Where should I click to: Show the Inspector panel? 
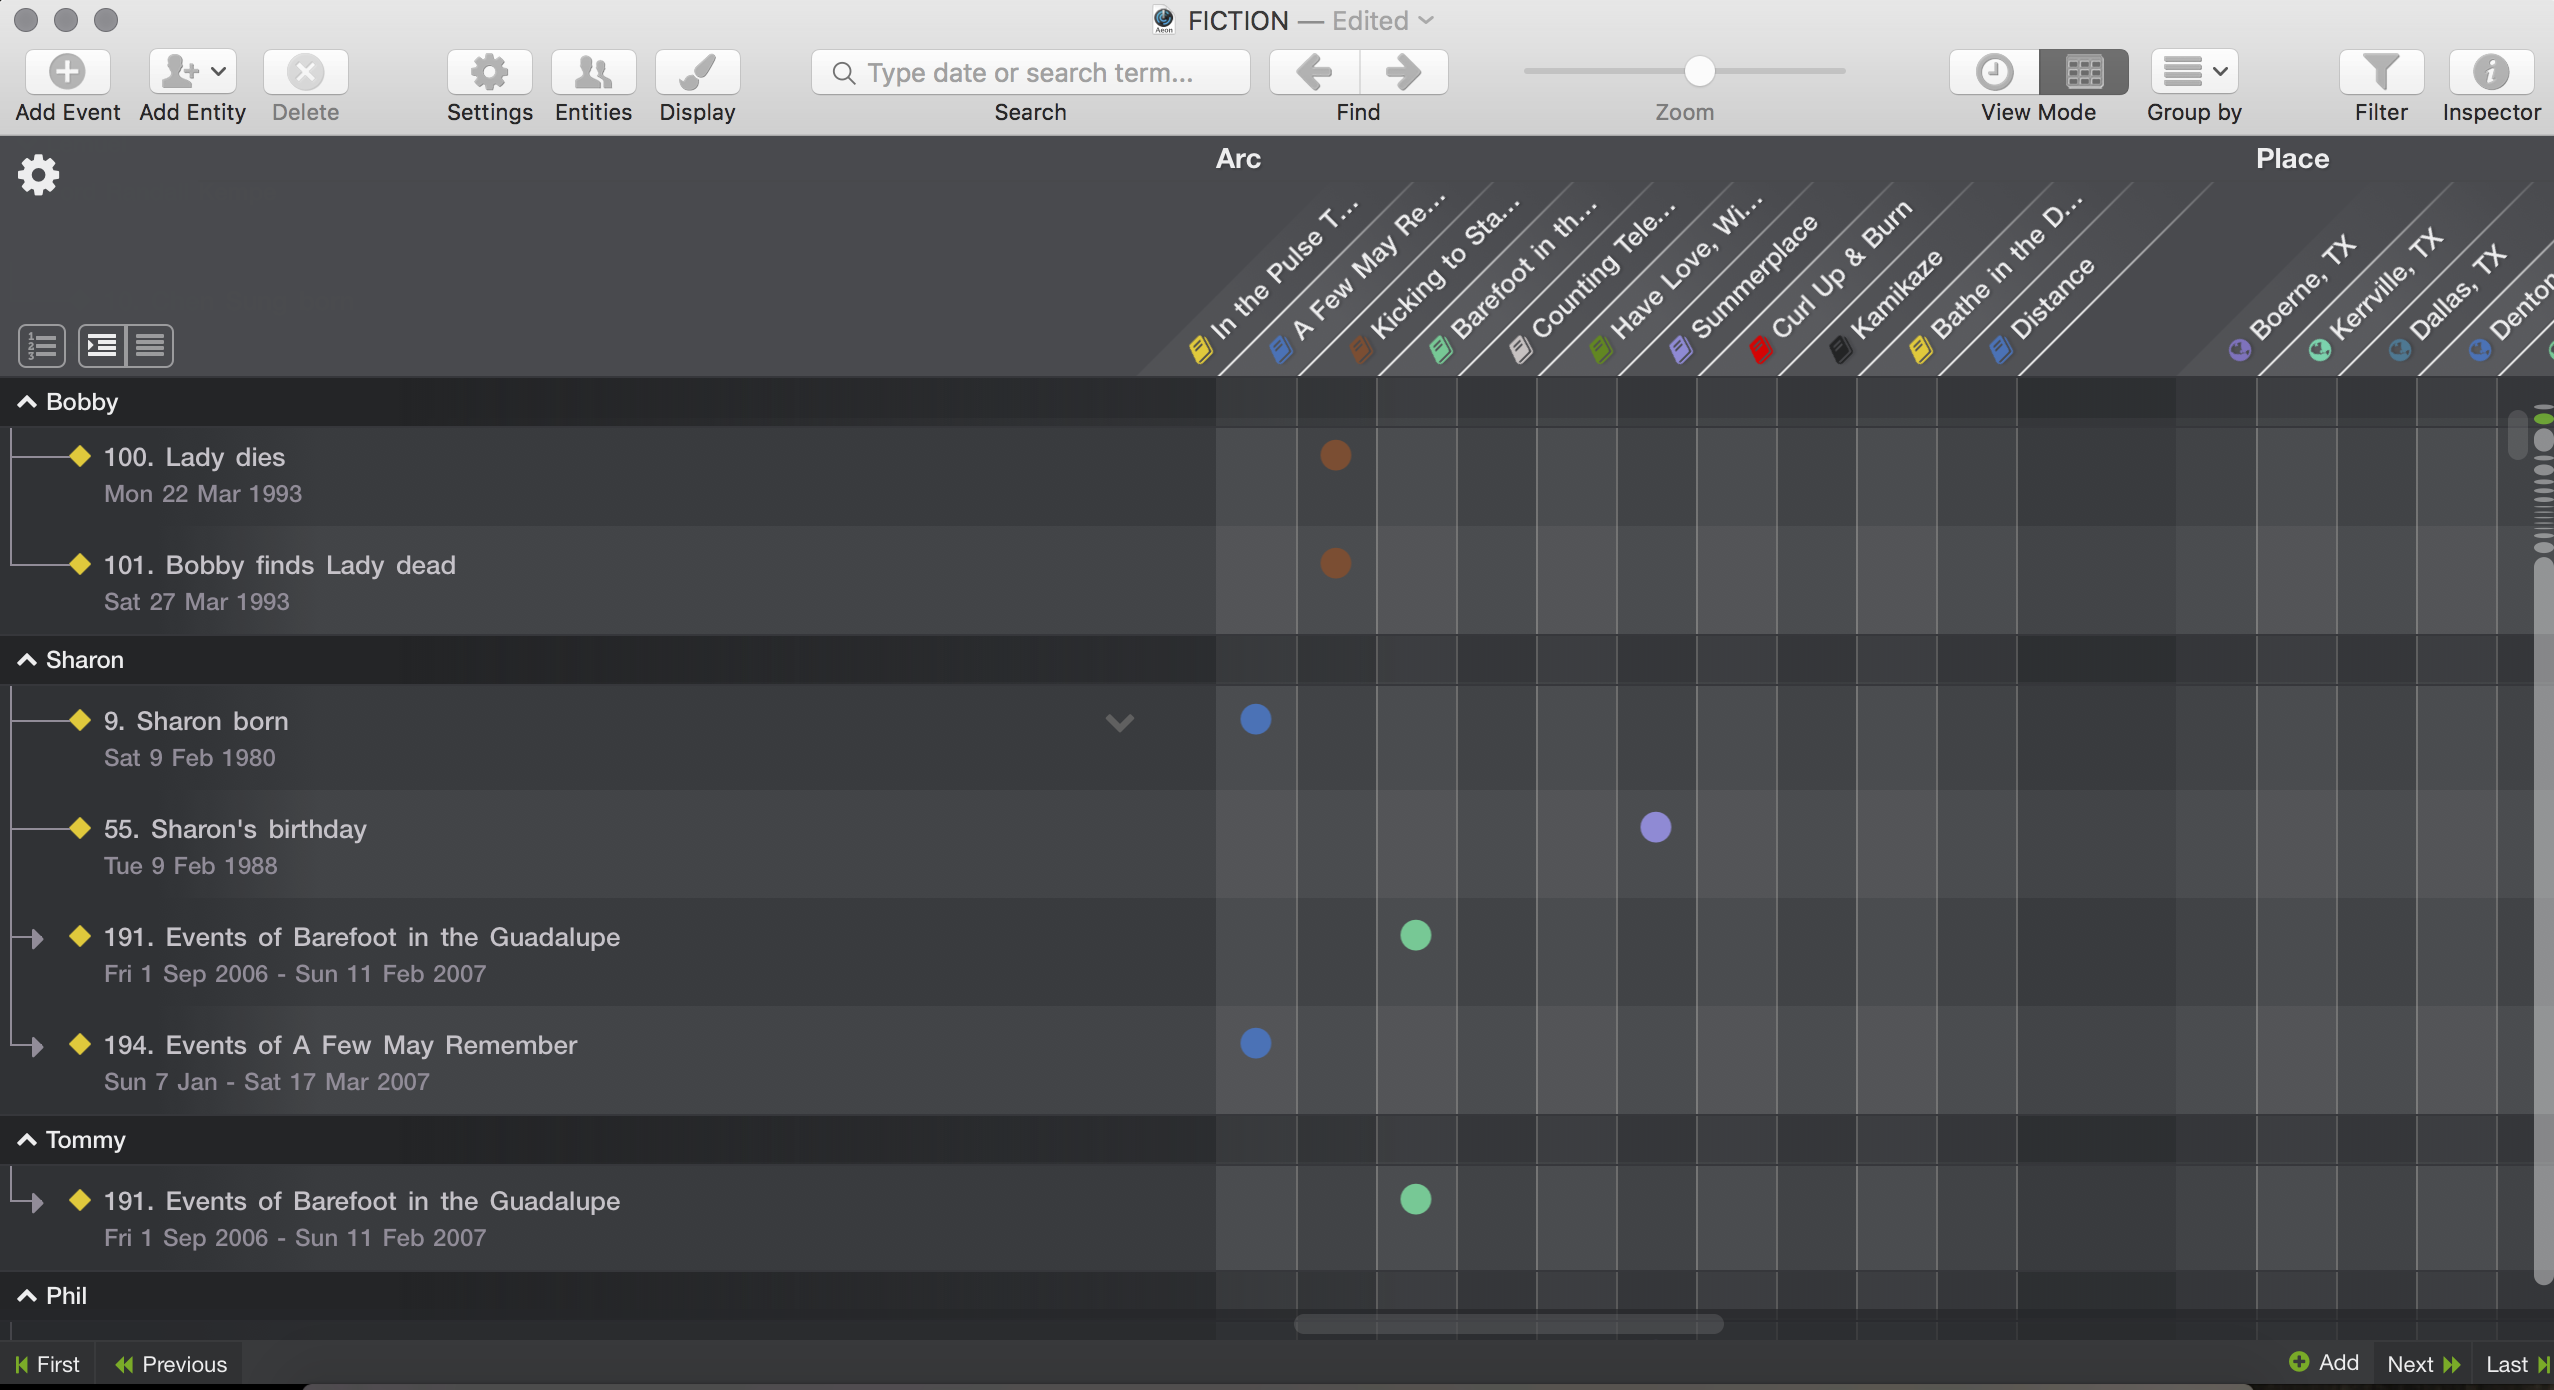pyautogui.click(x=2490, y=72)
